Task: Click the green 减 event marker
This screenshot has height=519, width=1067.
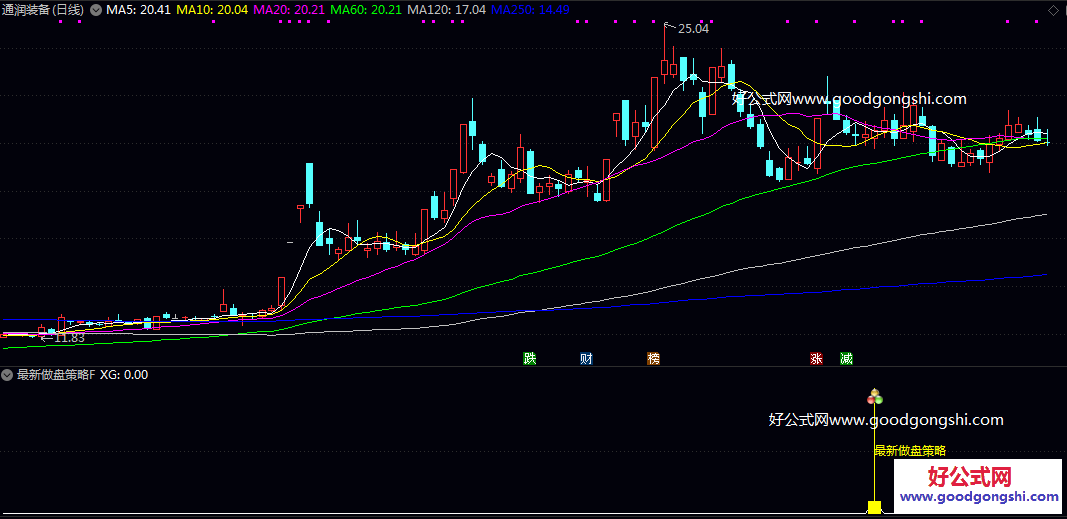Action: [846, 358]
